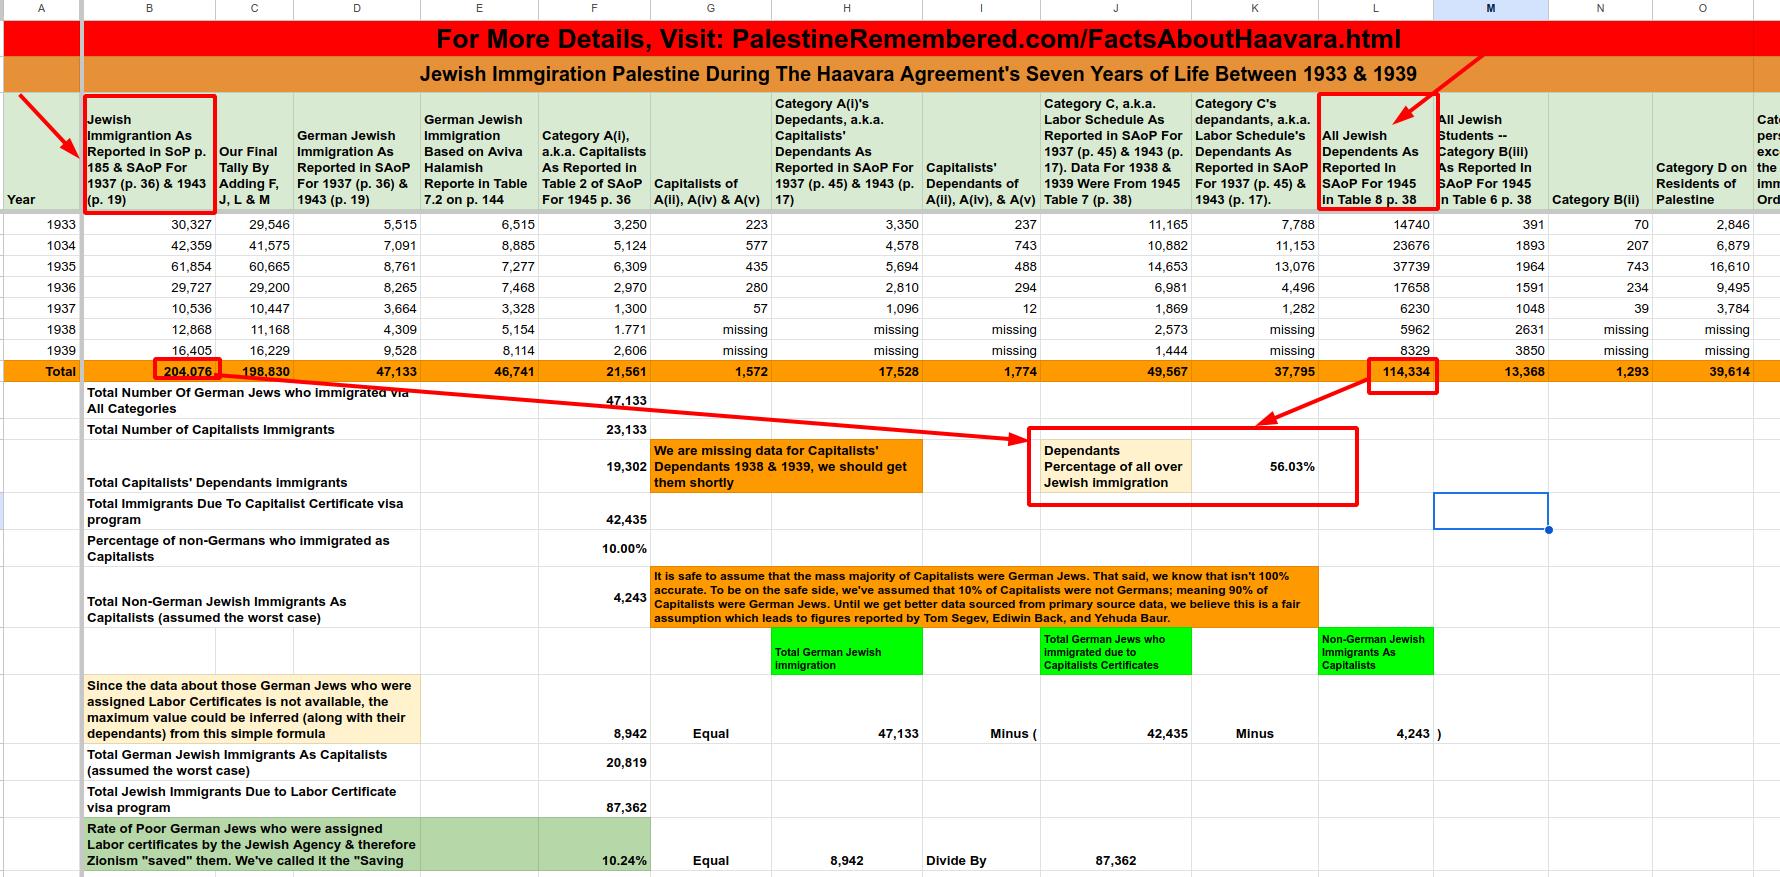Select total dependents cell 114,334
Image resolution: width=1780 pixels, height=877 pixels.
(x=1404, y=371)
